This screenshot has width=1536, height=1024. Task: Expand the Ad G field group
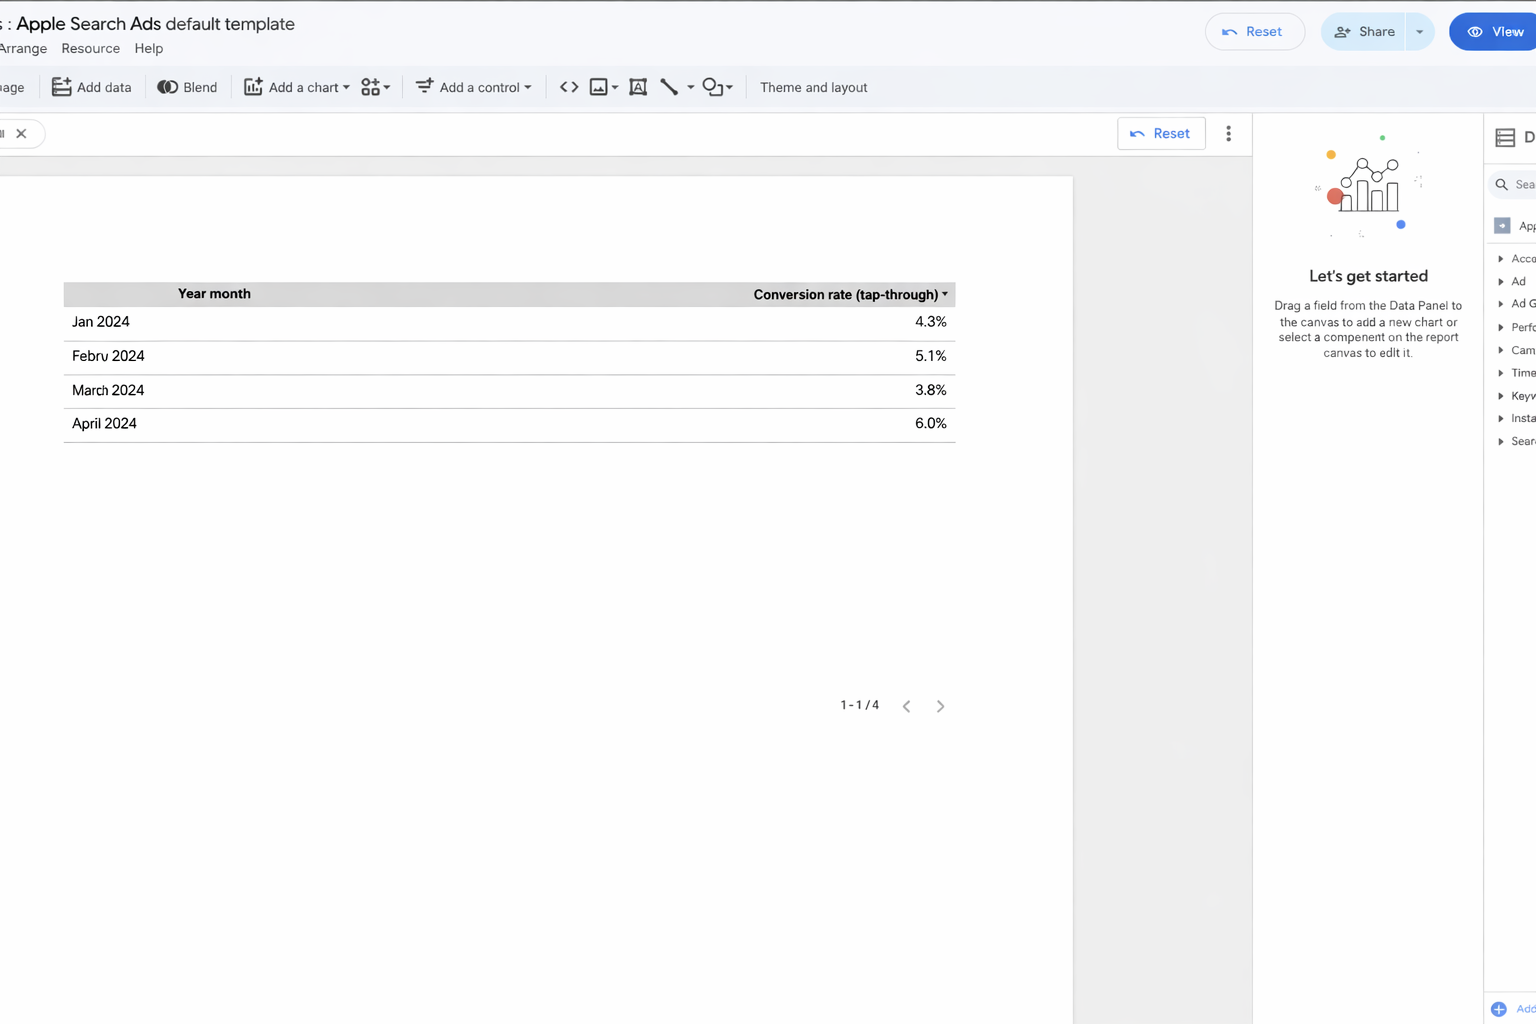1501,304
